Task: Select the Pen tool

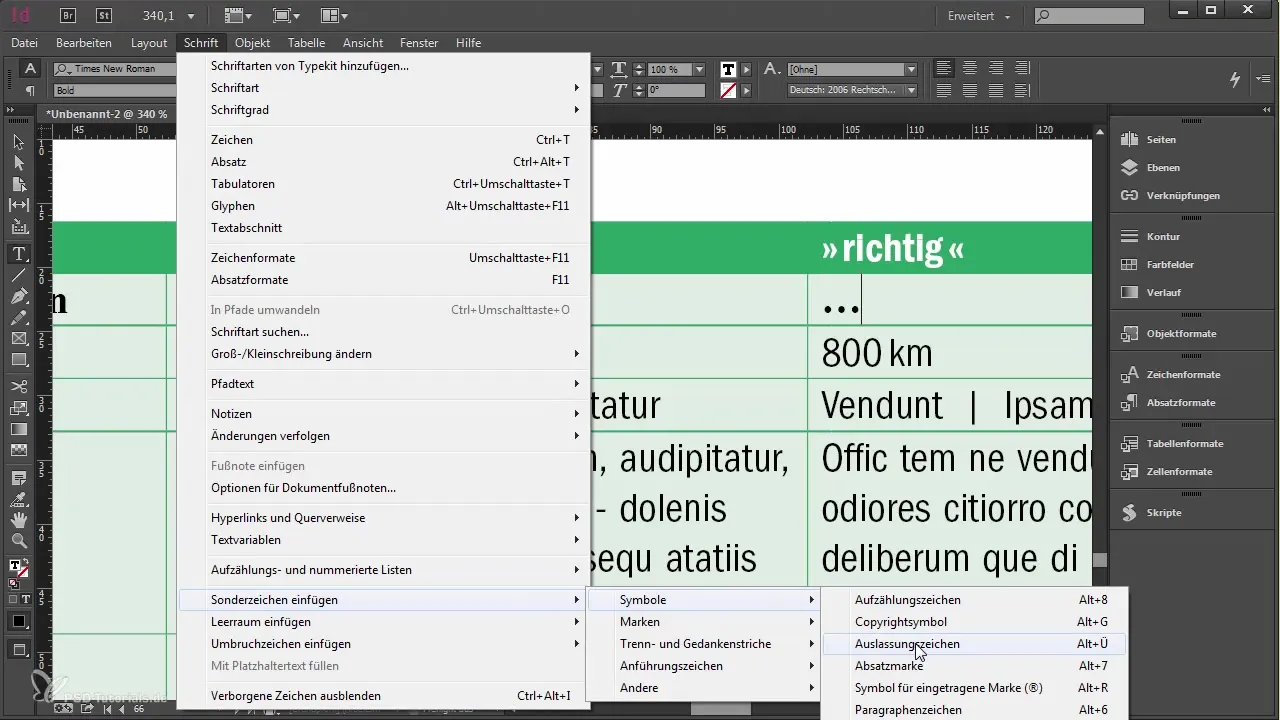Action: [x=19, y=297]
